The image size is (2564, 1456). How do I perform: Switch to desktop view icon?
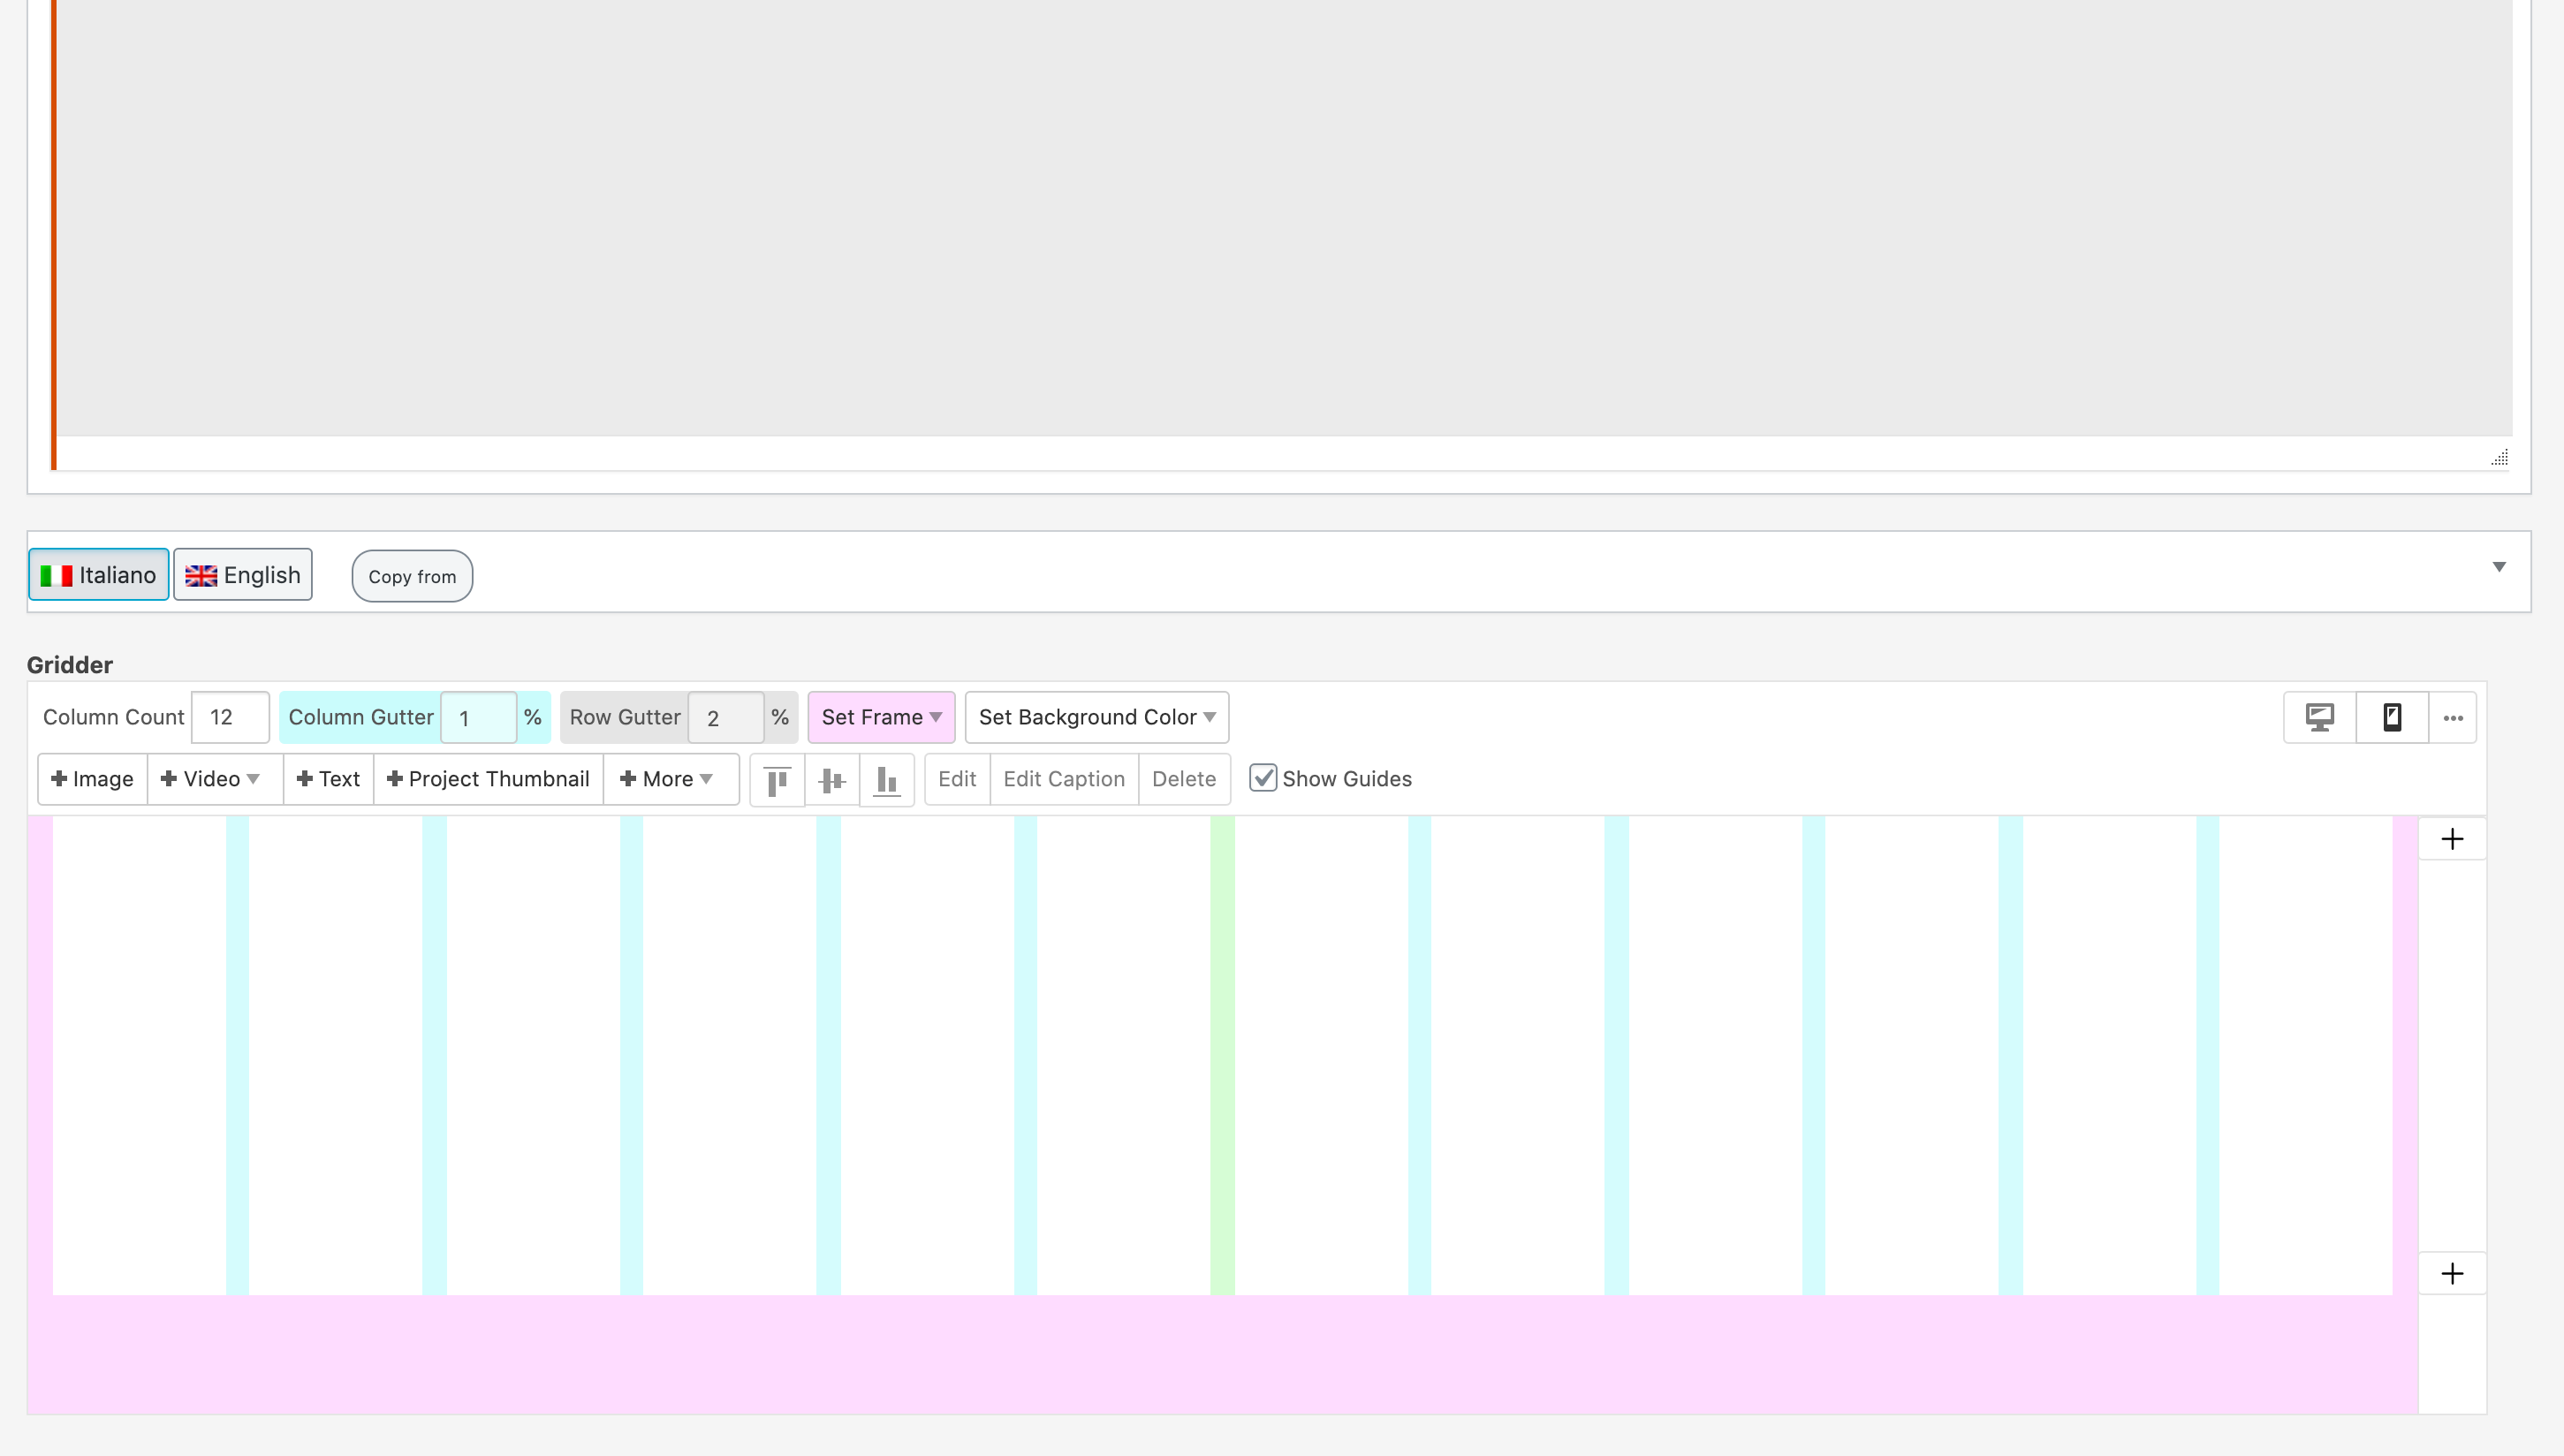click(2319, 717)
